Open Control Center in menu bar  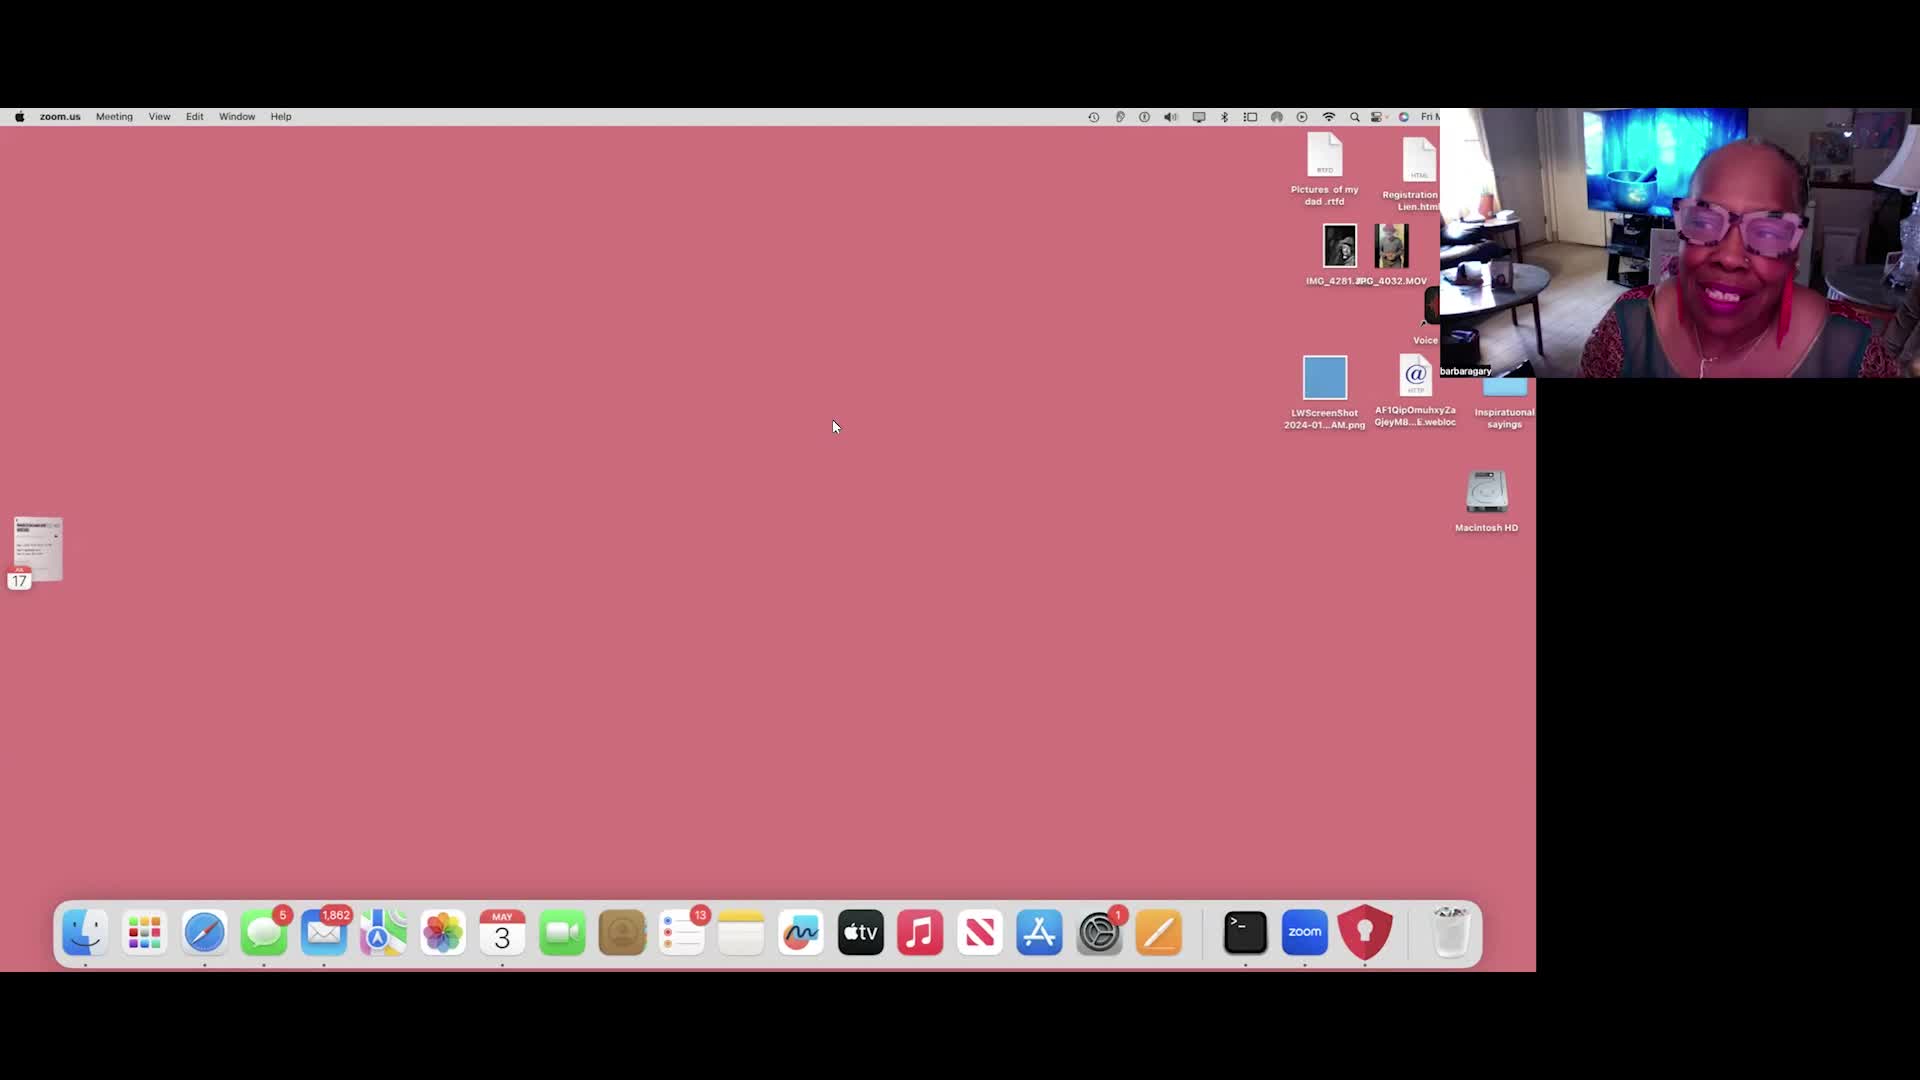pos(1377,117)
